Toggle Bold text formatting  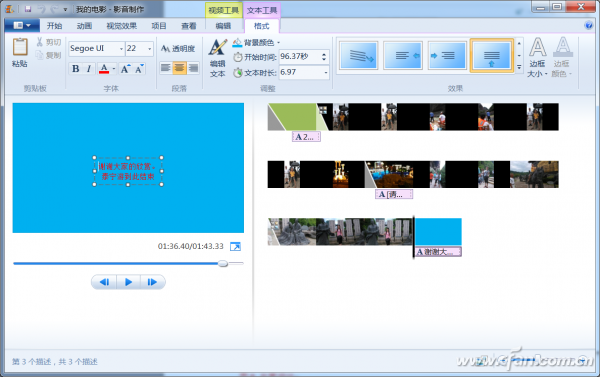76,69
